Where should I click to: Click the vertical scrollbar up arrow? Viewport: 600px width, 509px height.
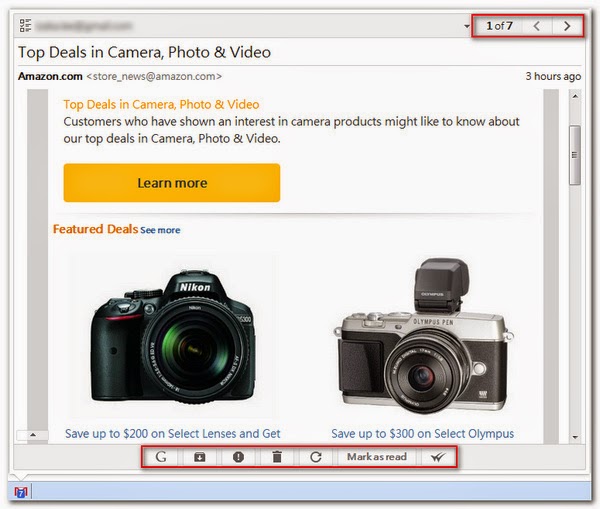click(x=575, y=96)
